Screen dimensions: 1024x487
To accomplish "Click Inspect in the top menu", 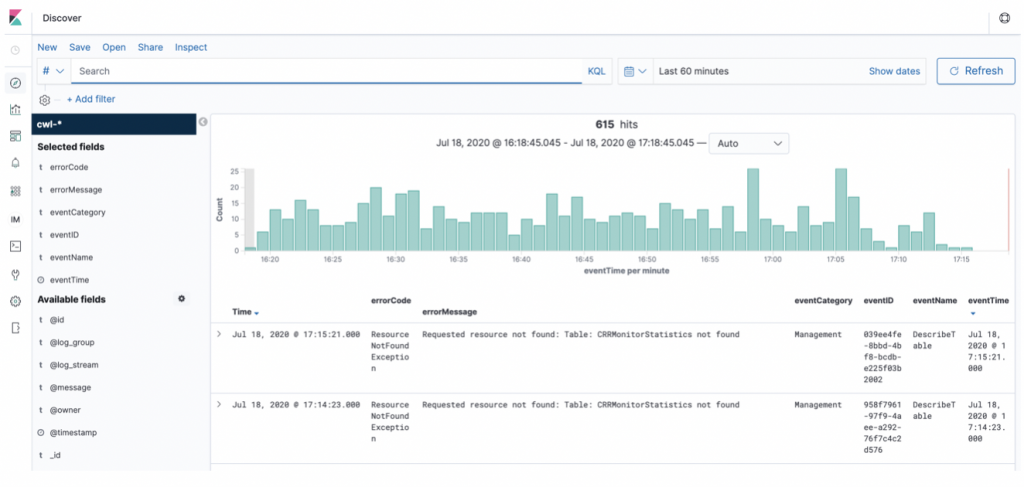I will (191, 47).
